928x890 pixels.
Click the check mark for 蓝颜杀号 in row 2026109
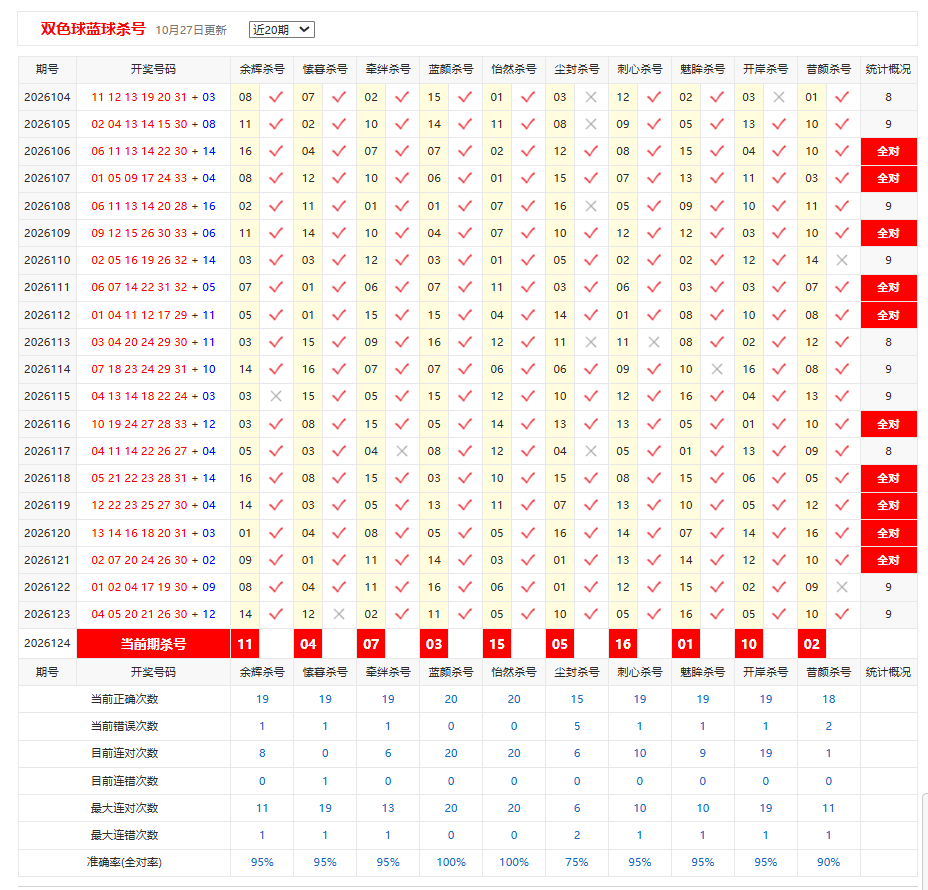pos(465,233)
